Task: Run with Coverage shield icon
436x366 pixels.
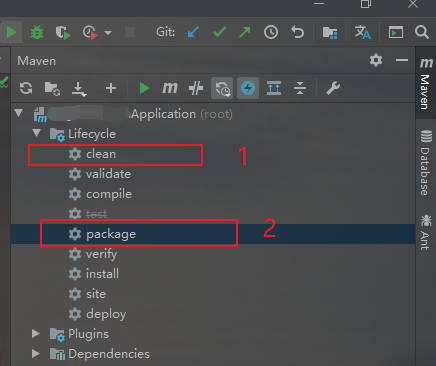Action: point(63,32)
